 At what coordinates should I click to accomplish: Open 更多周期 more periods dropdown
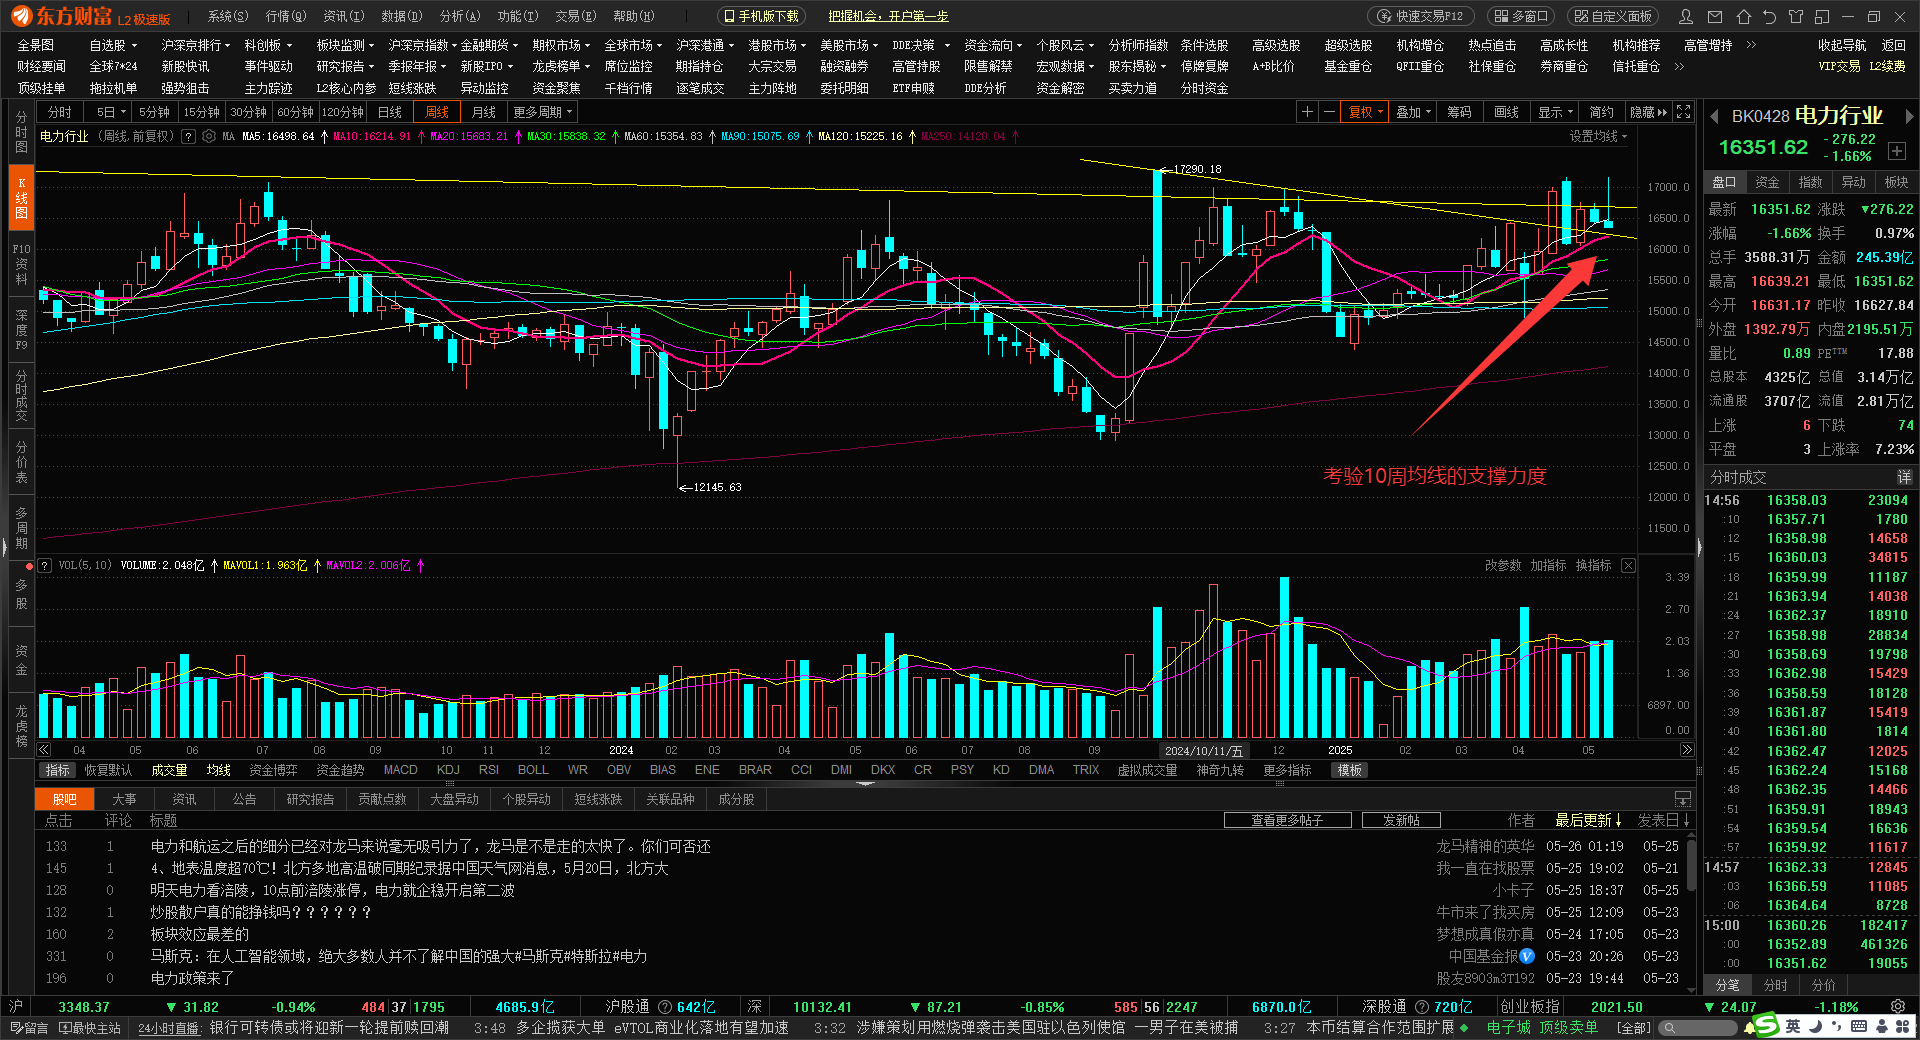coord(542,112)
